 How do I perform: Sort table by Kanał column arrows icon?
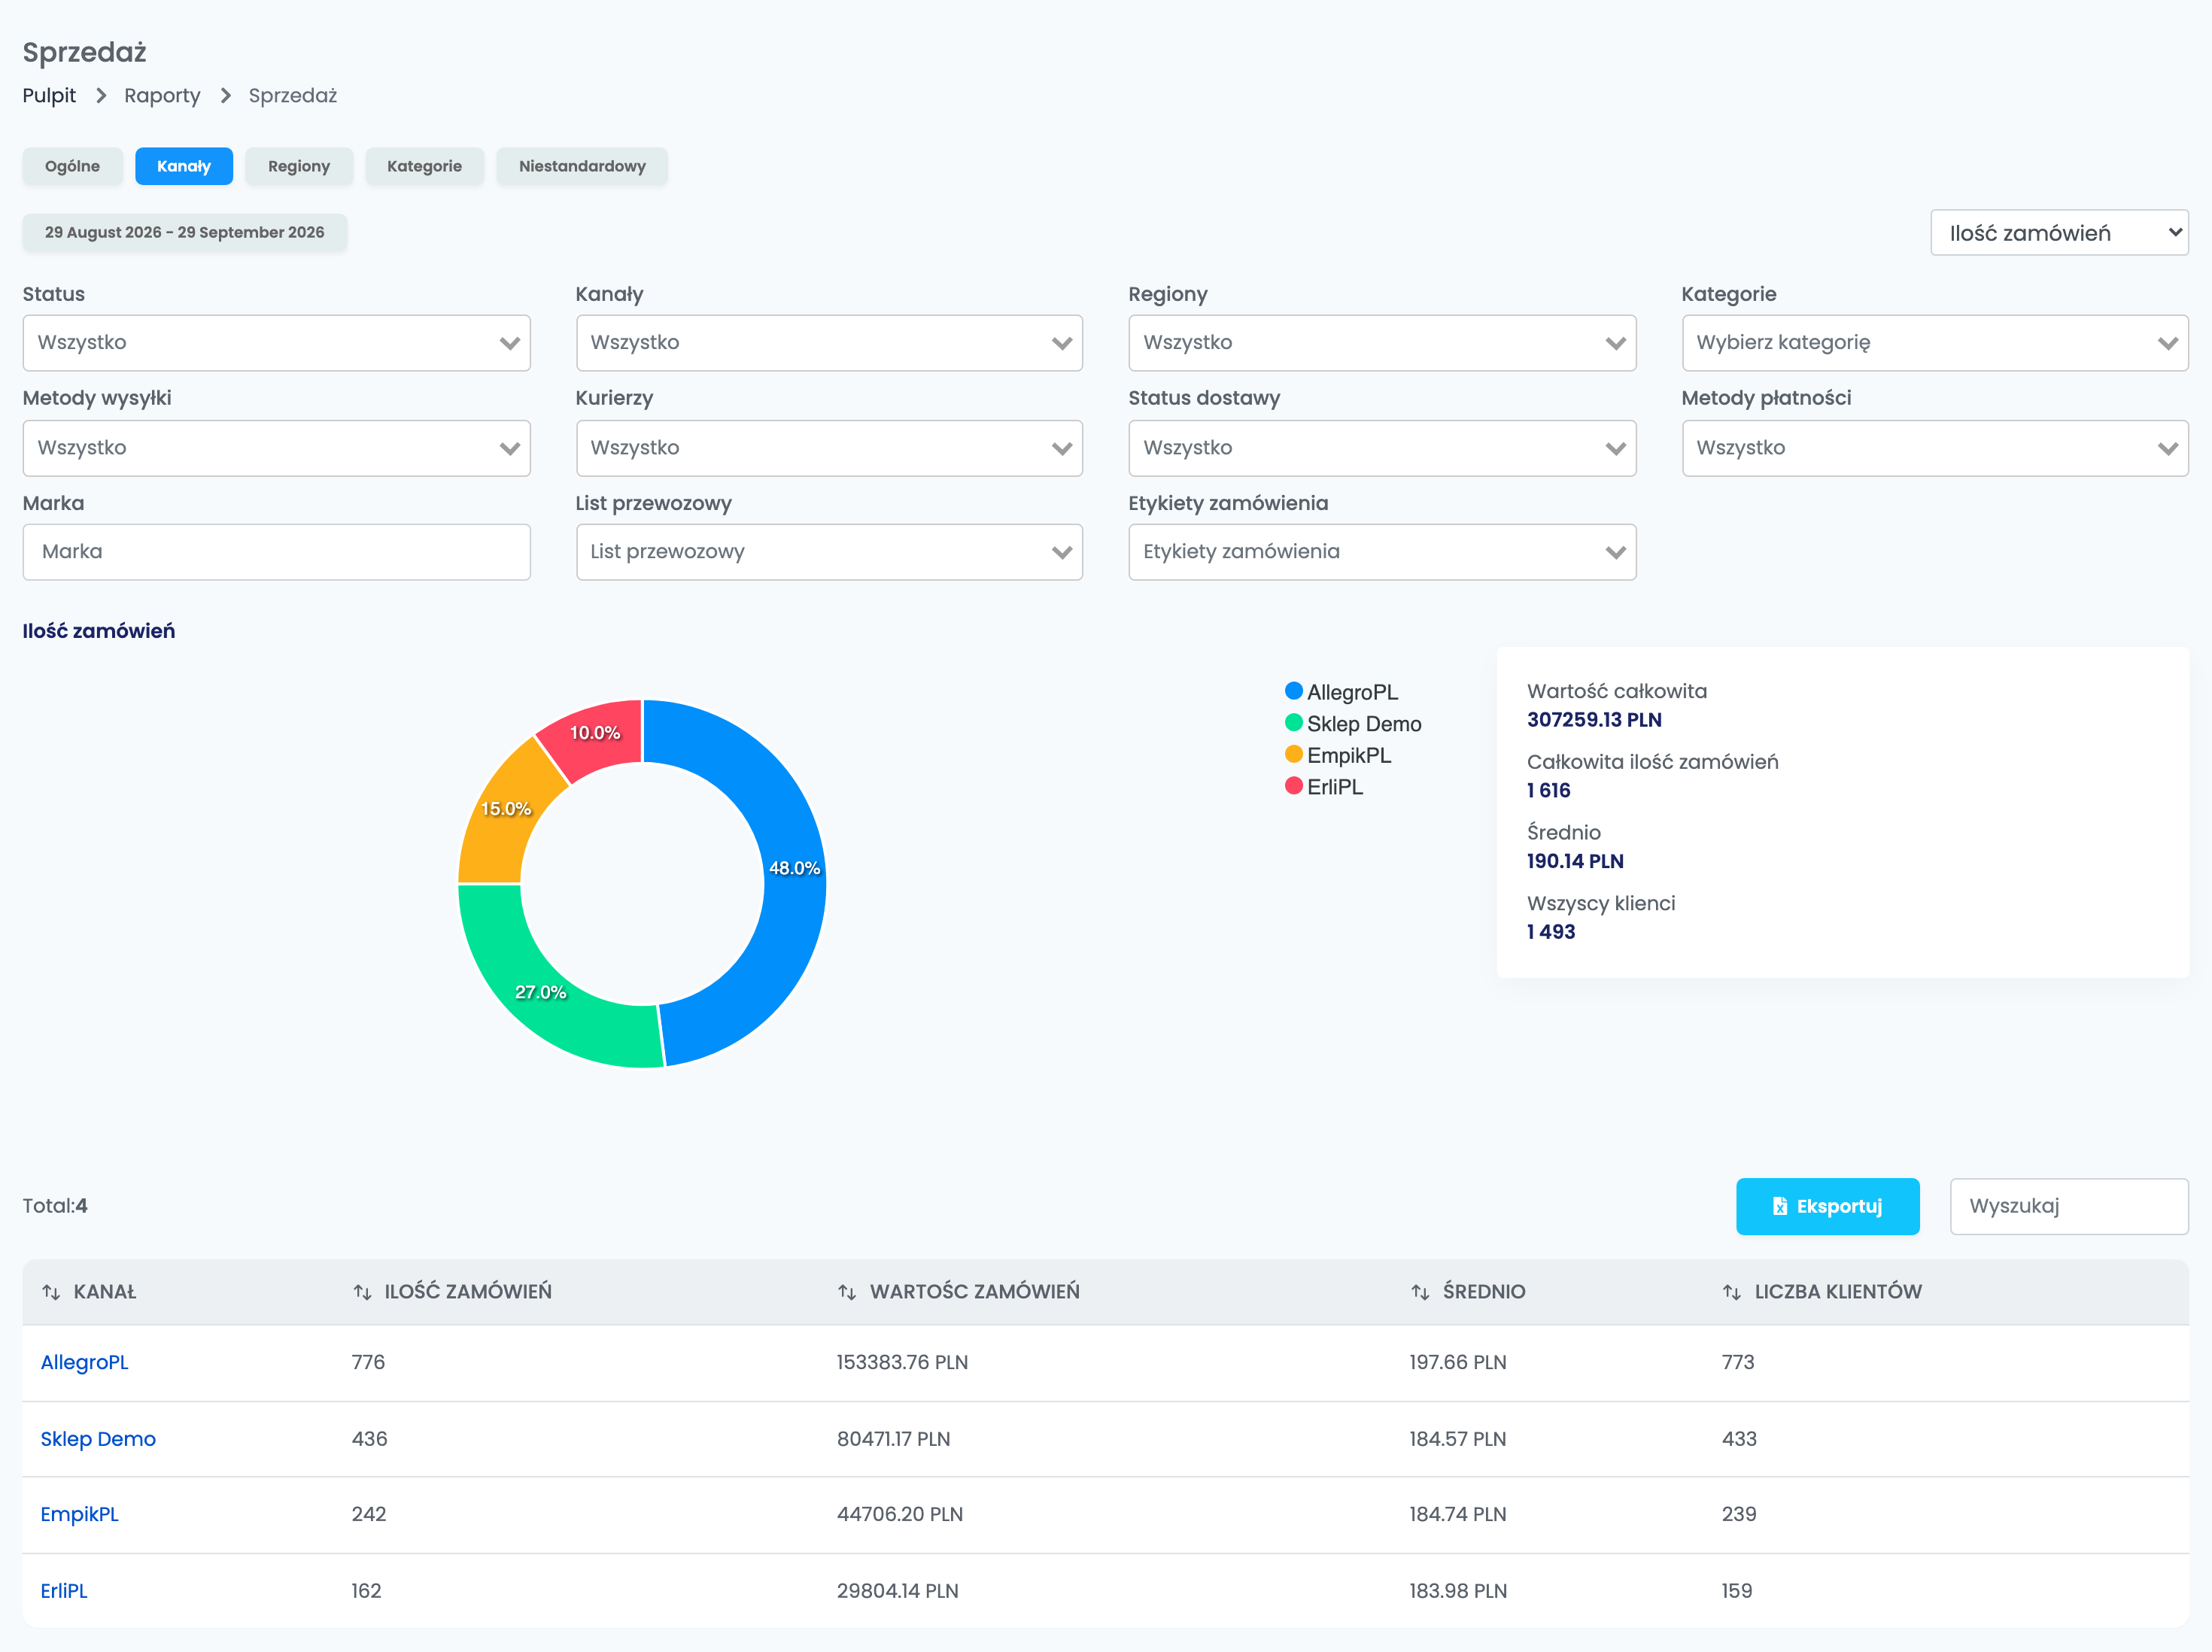[x=51, y=1292]
